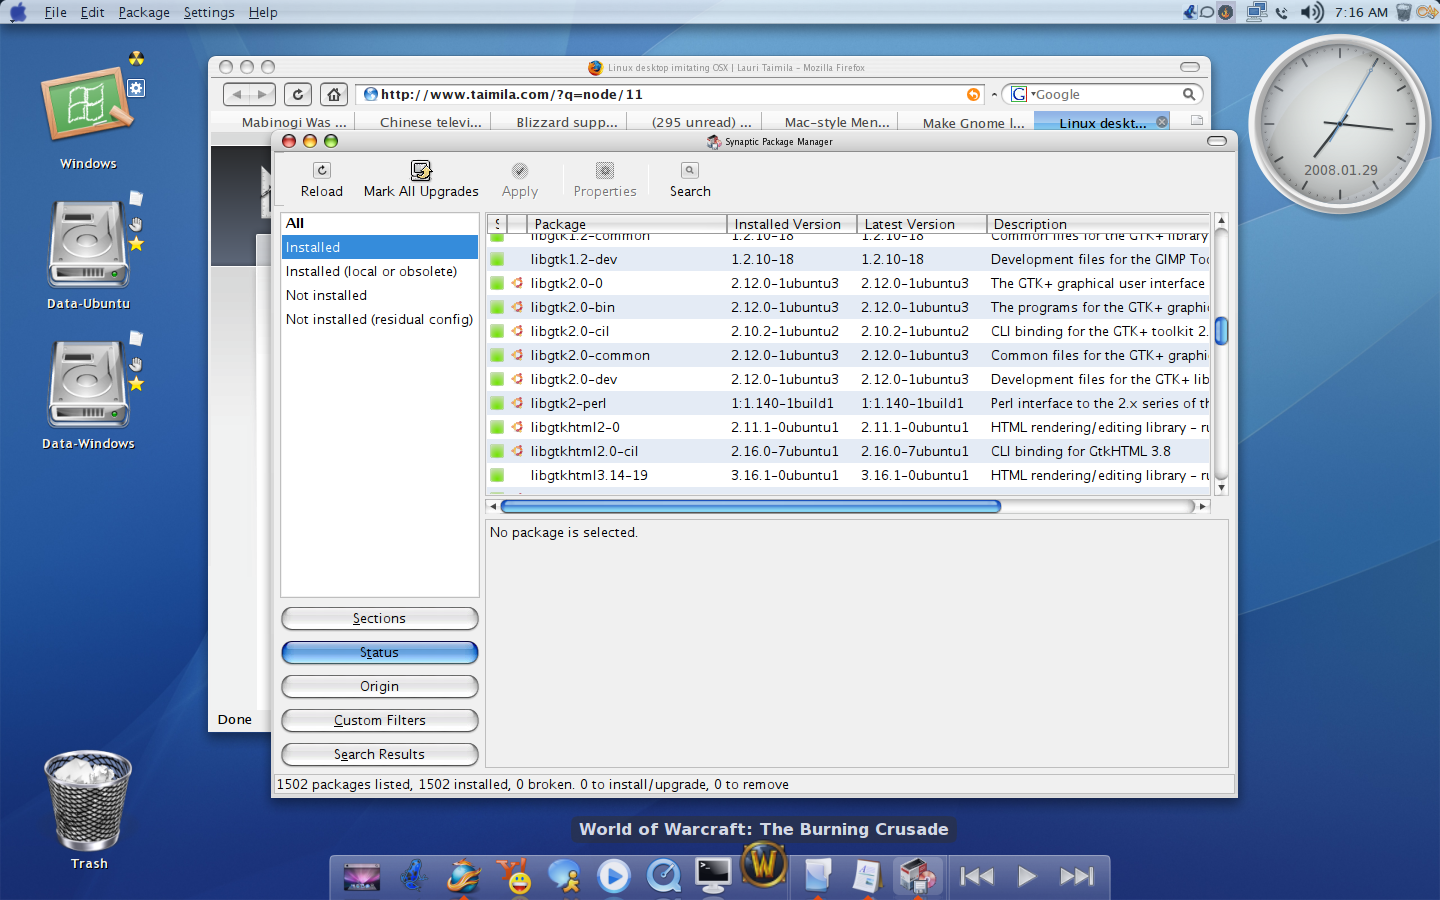Image resolution: width=1440 pixels, height=900 pixels.
Task: Click the blue play-circle media player dock icon
Action: (613, 877)
